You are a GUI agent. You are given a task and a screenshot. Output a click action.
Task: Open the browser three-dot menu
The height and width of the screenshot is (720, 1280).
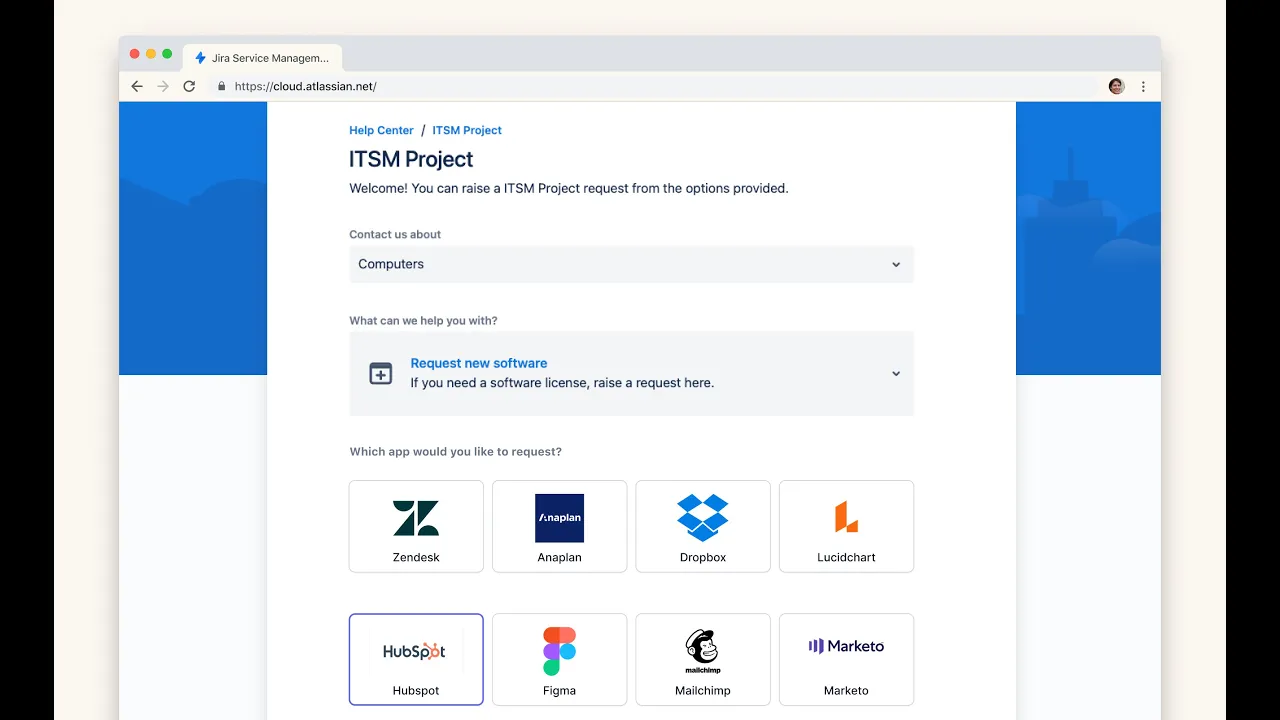coord(1143,87)
